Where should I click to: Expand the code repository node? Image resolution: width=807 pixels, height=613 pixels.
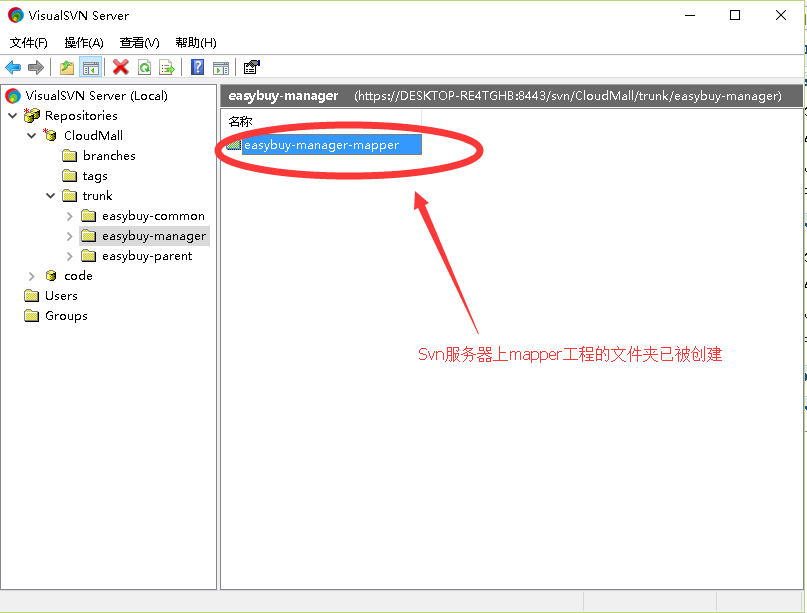31,276
